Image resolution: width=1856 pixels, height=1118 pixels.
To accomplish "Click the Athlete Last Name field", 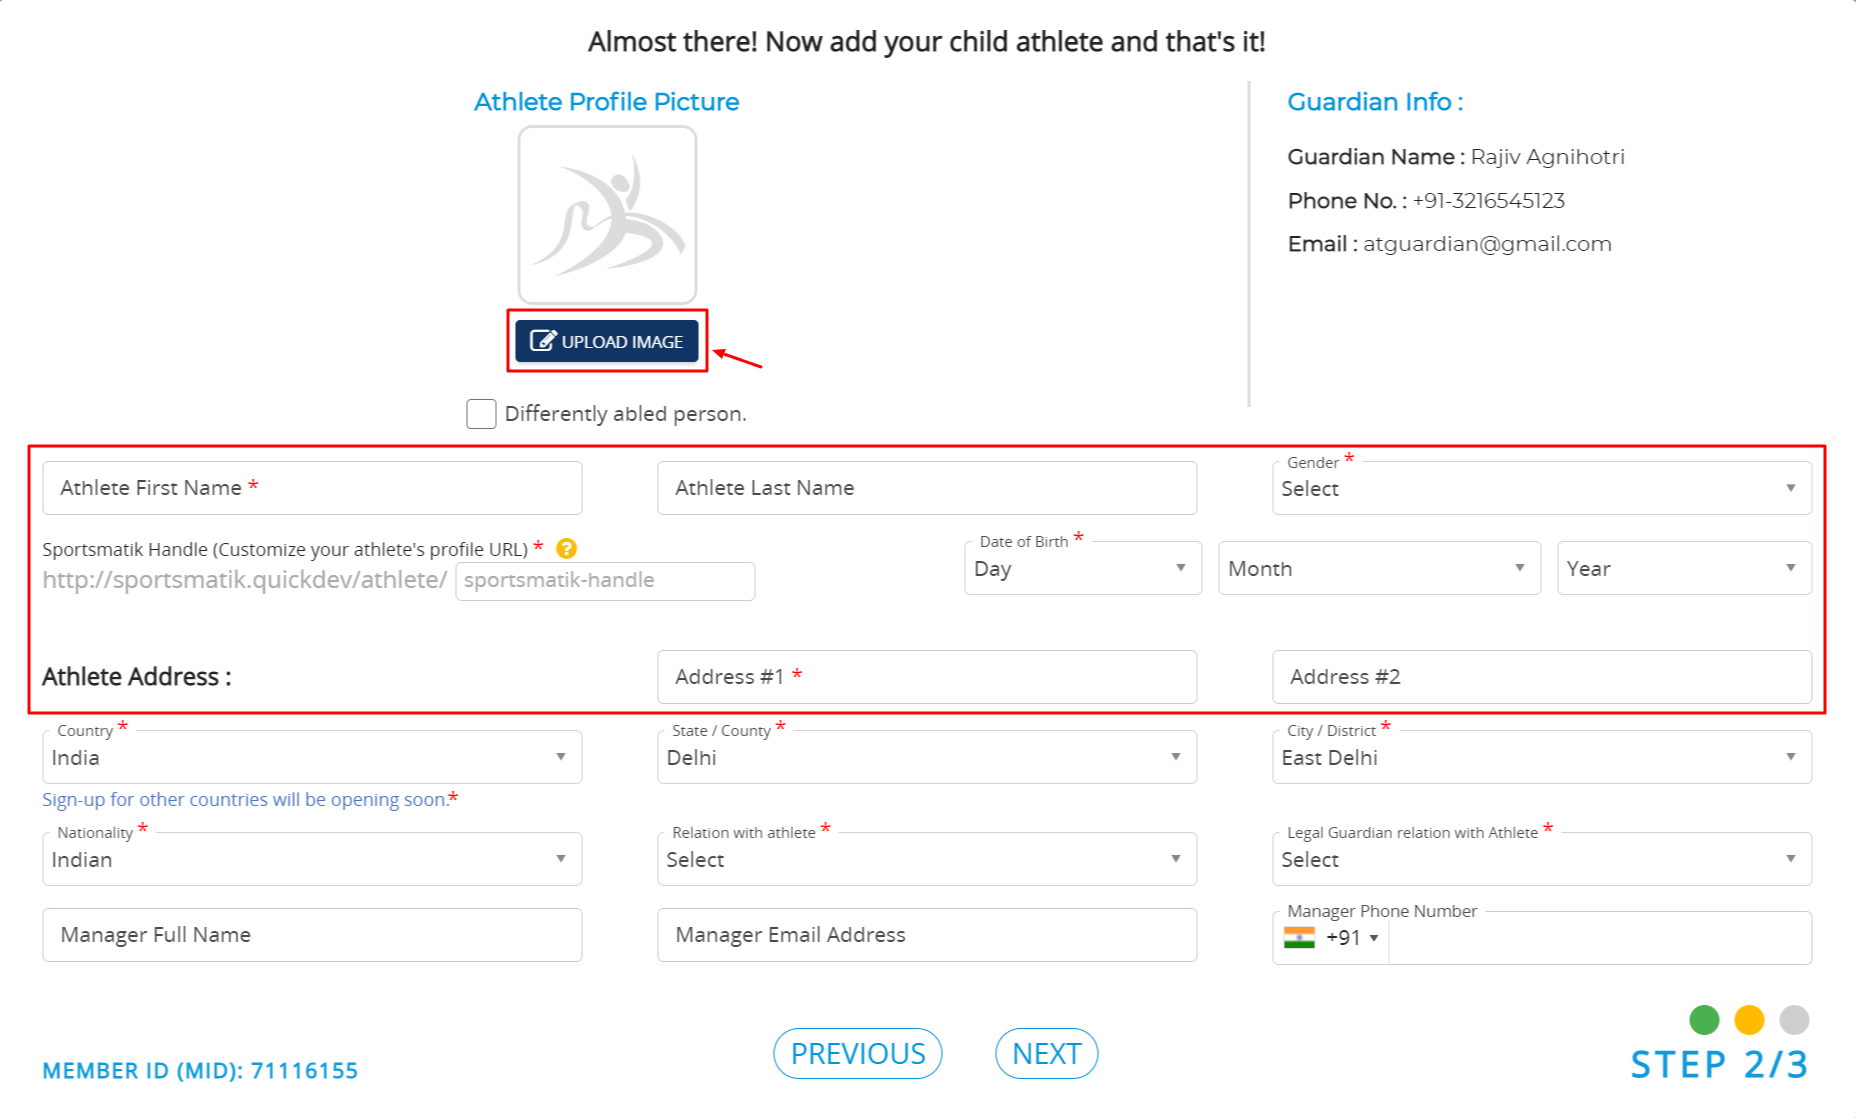I will [x=927, y=488].
